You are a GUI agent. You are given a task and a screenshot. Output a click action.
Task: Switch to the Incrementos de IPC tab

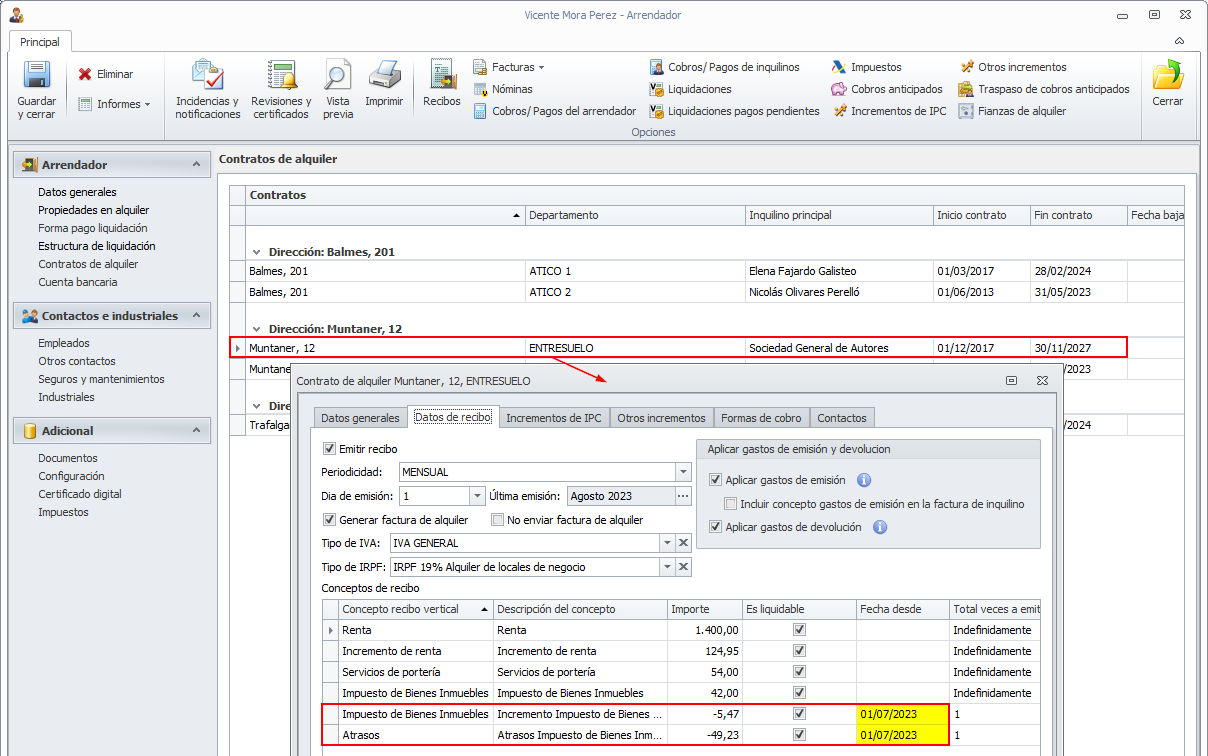[553, 418]
